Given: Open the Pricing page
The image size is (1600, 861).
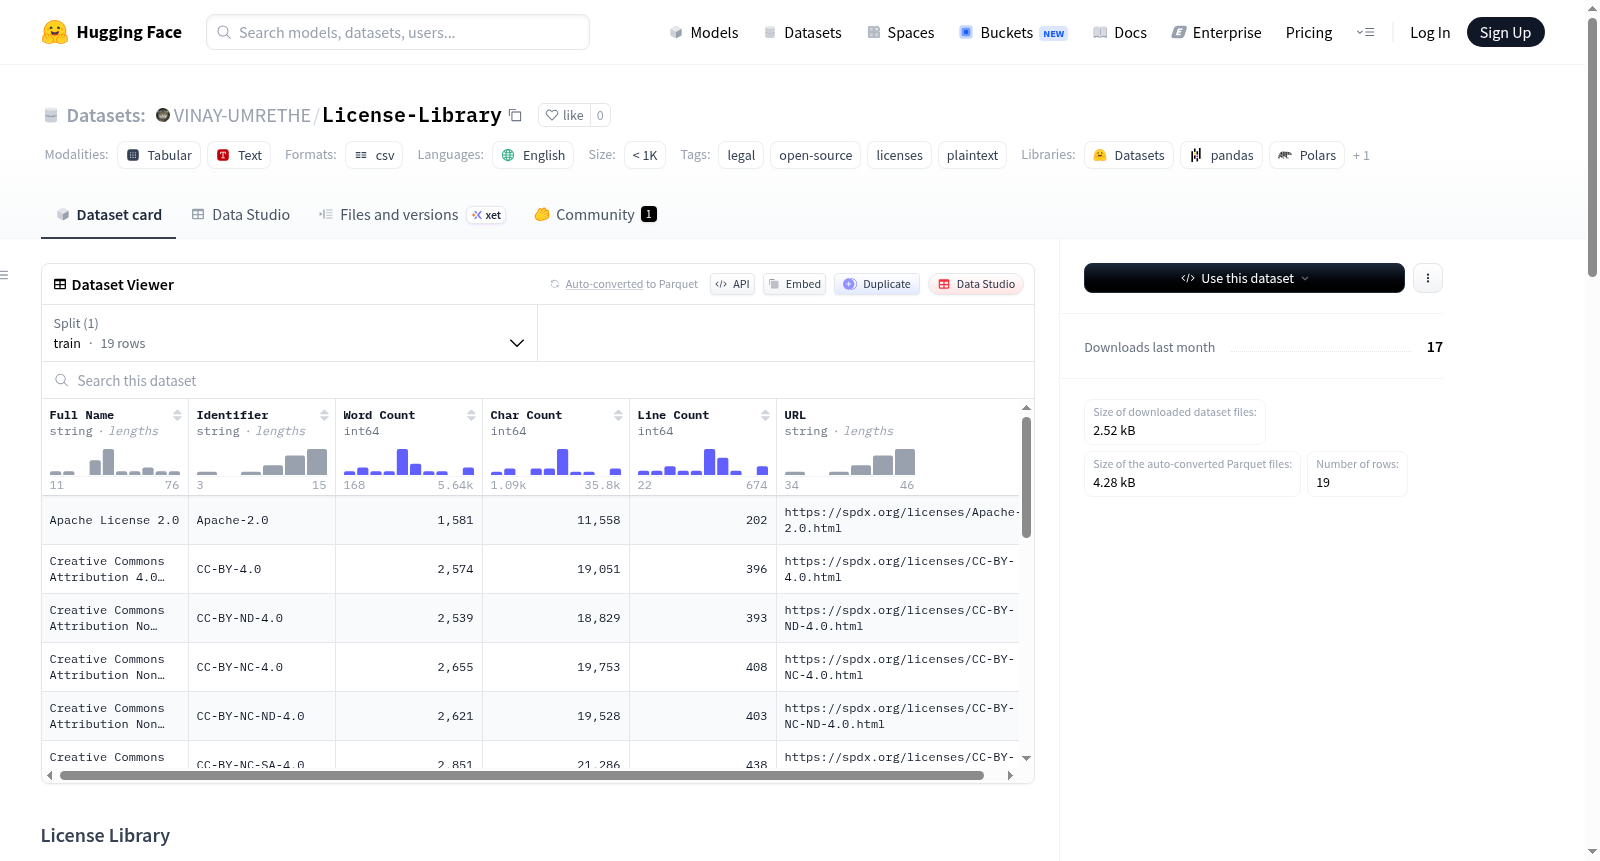Looking at the screenshot, I should 1309,32.
